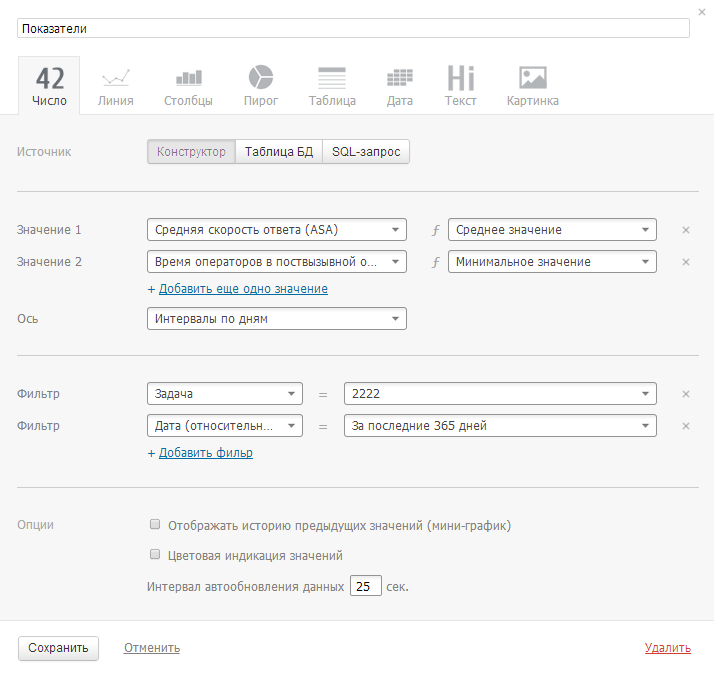This screenshot has height=673, width=714.
Task: Remove the Значение 1 row with its X icon
Action: [x=686, y=230]
